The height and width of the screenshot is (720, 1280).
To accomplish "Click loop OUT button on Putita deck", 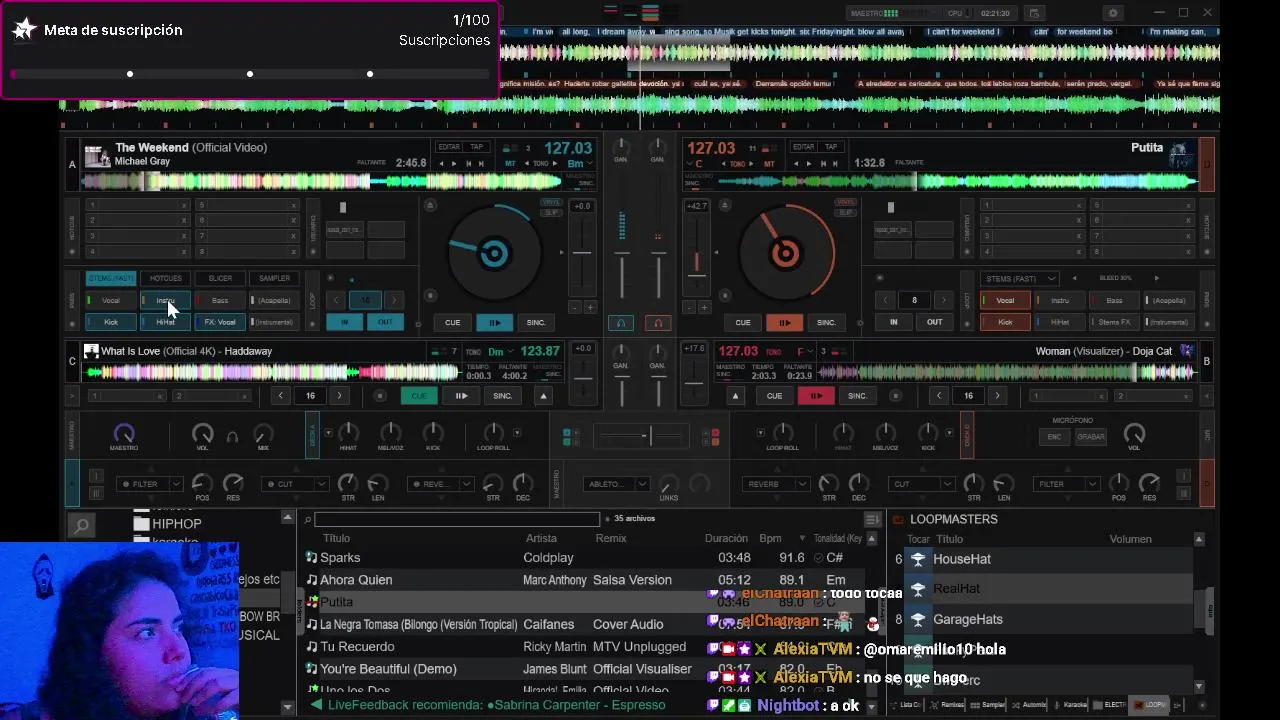I will 934,322.
